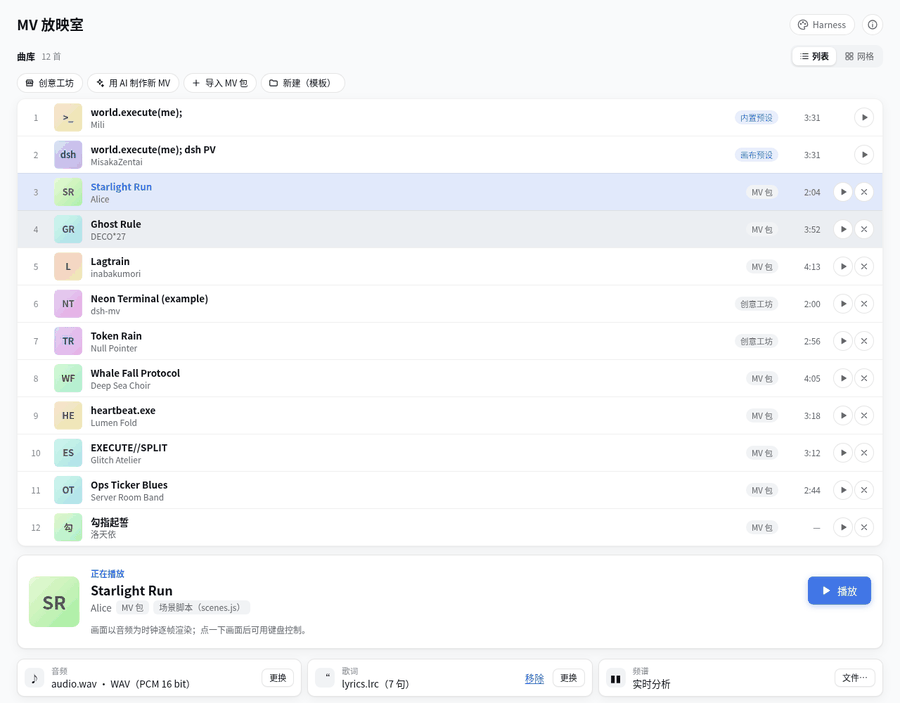The height and width of the screenshot is (703, 900).
Task: Click the audio music note icon
Action: tap(34, 678)
